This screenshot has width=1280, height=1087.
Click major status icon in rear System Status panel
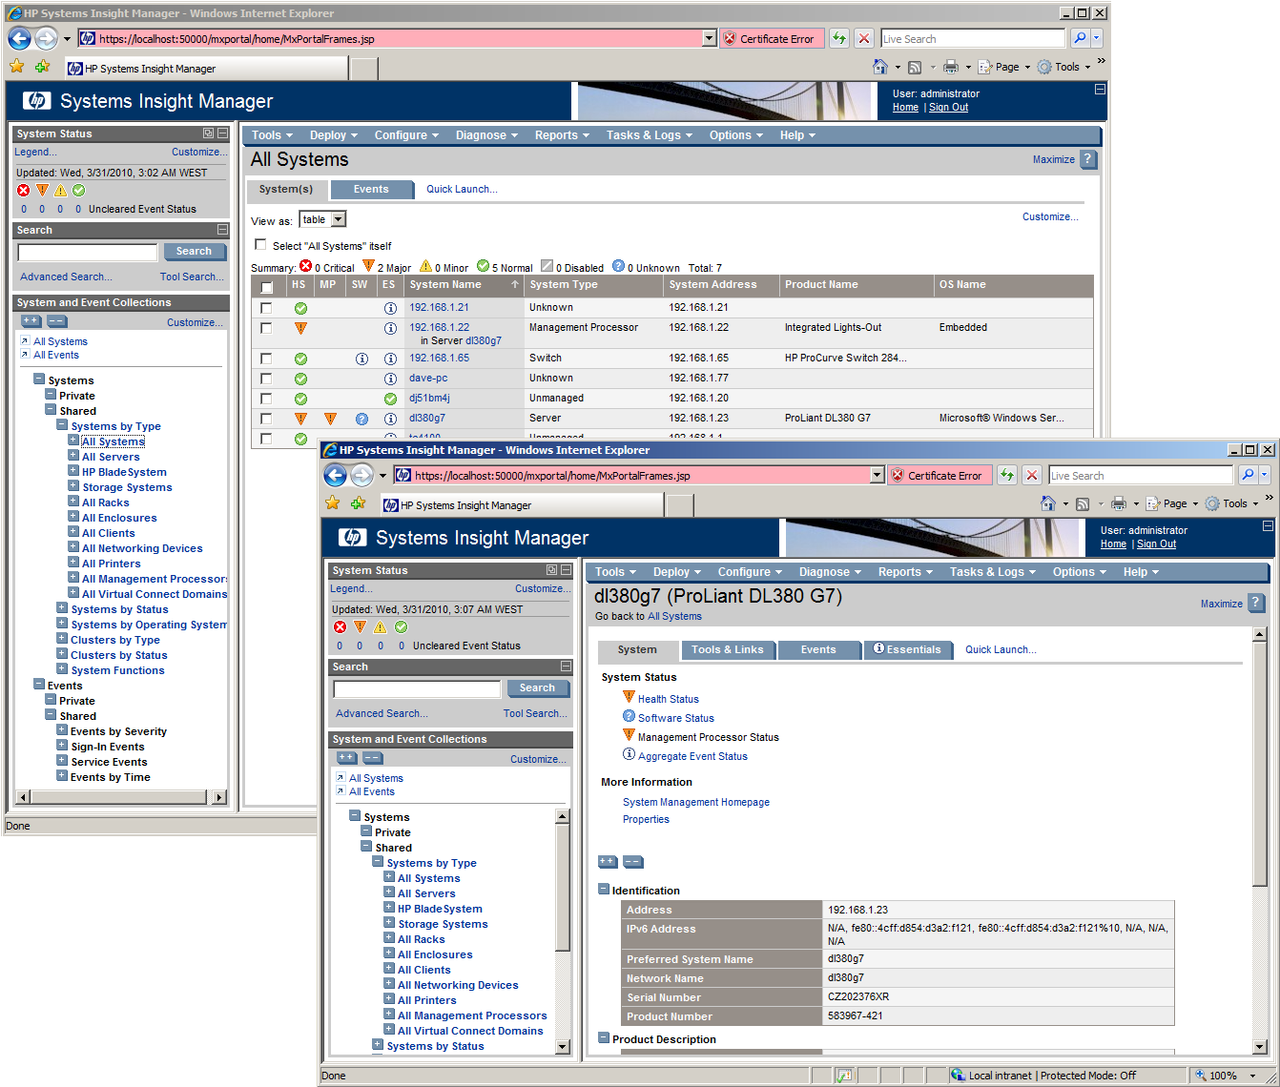(42, 190)
